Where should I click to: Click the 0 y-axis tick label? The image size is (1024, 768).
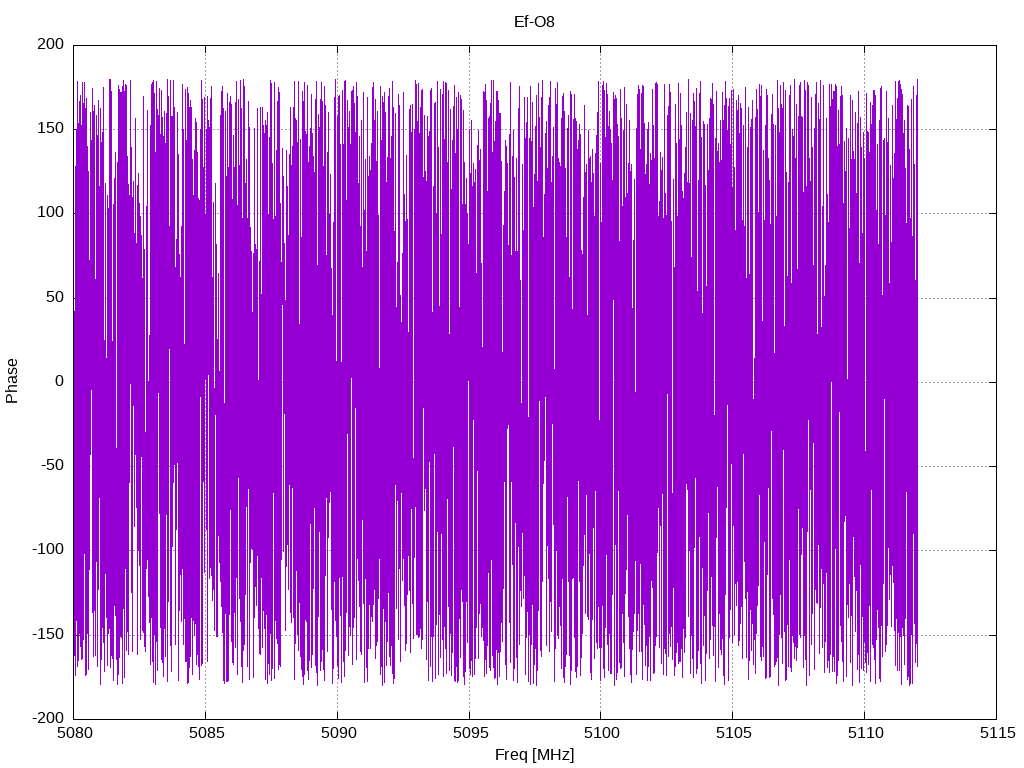click(60, 381)
